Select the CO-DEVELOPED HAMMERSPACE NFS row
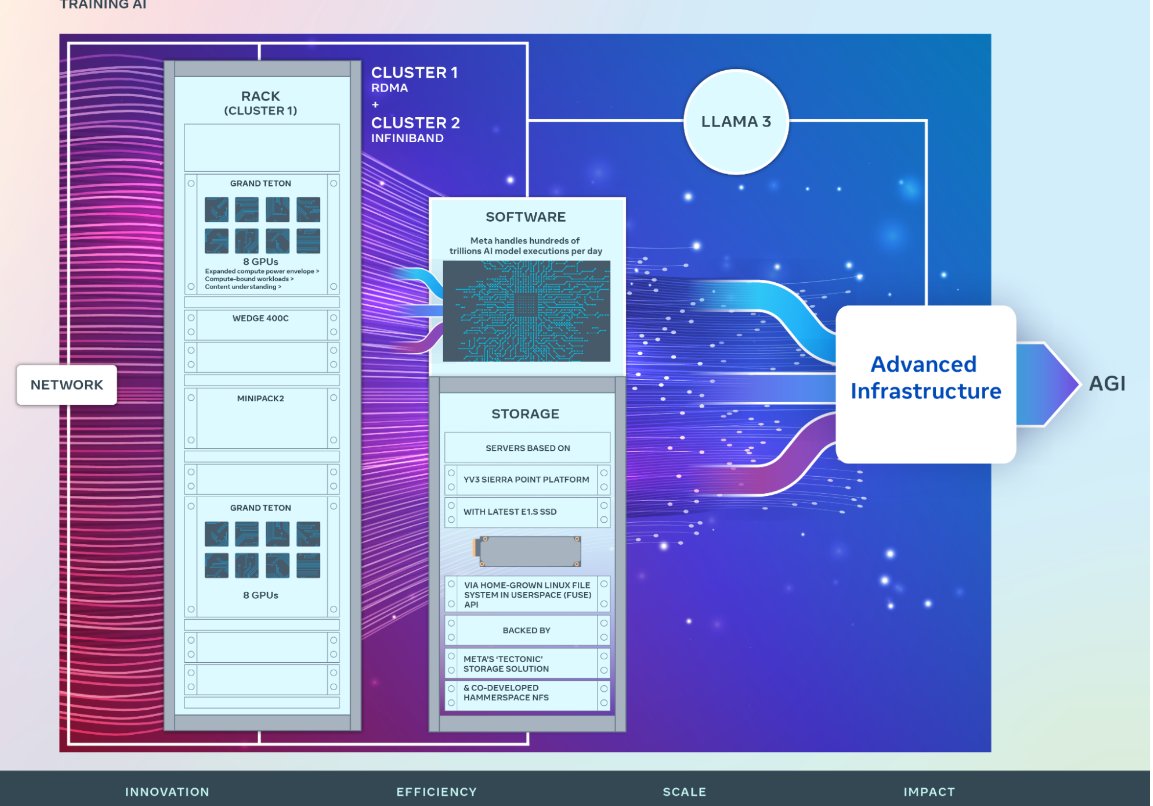 click(x=527, y=695)
